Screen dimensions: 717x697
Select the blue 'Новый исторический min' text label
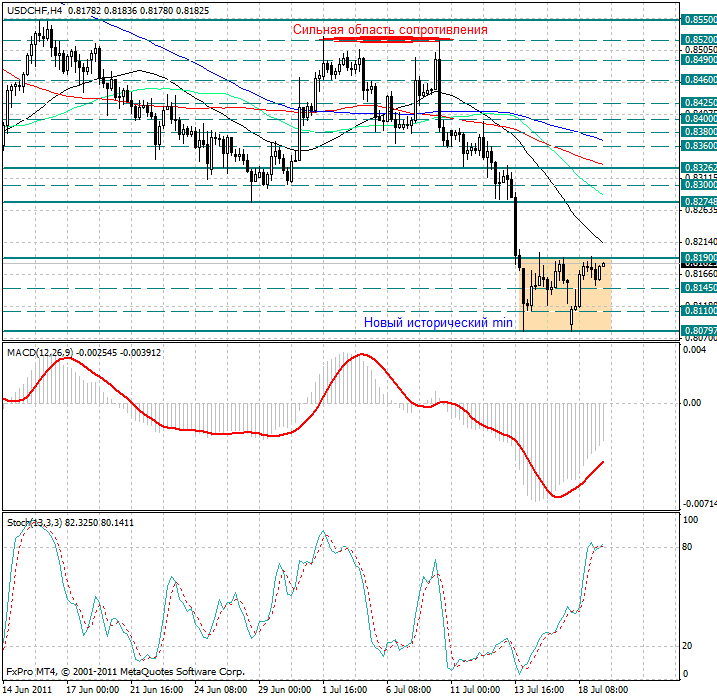point(438,323)
